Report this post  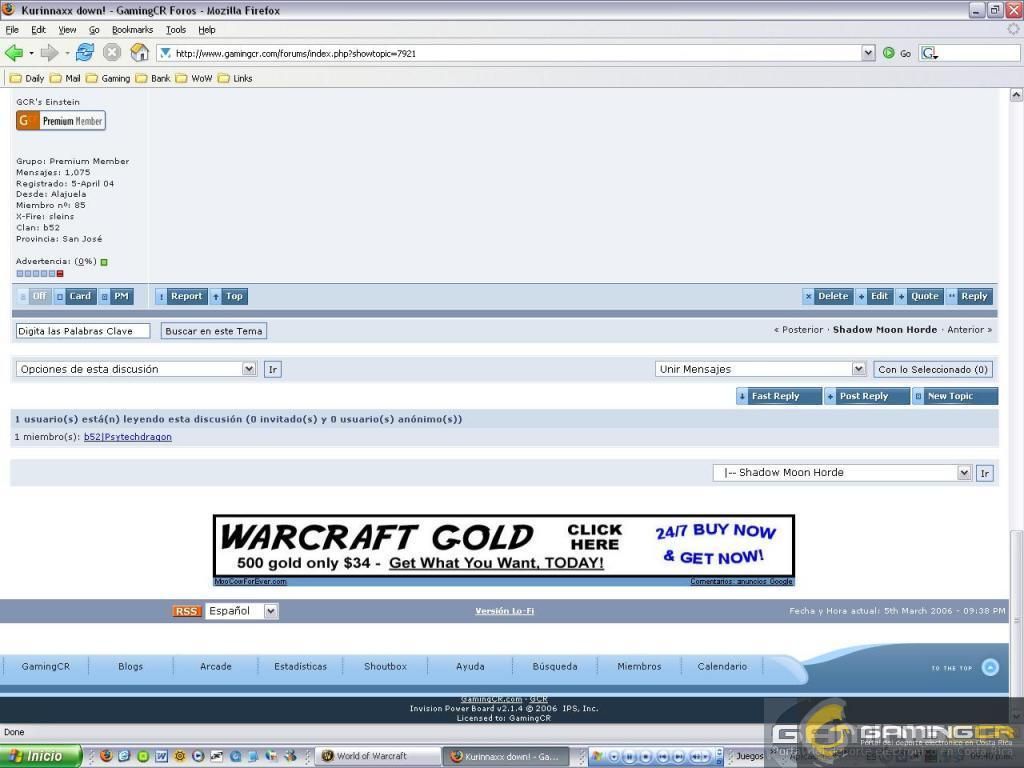pos(181,296)
